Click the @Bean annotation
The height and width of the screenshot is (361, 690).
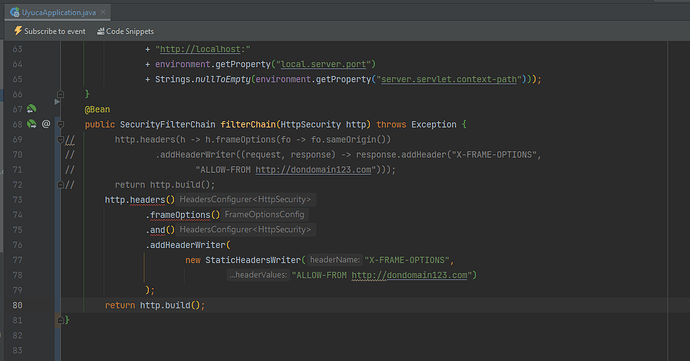97,110
